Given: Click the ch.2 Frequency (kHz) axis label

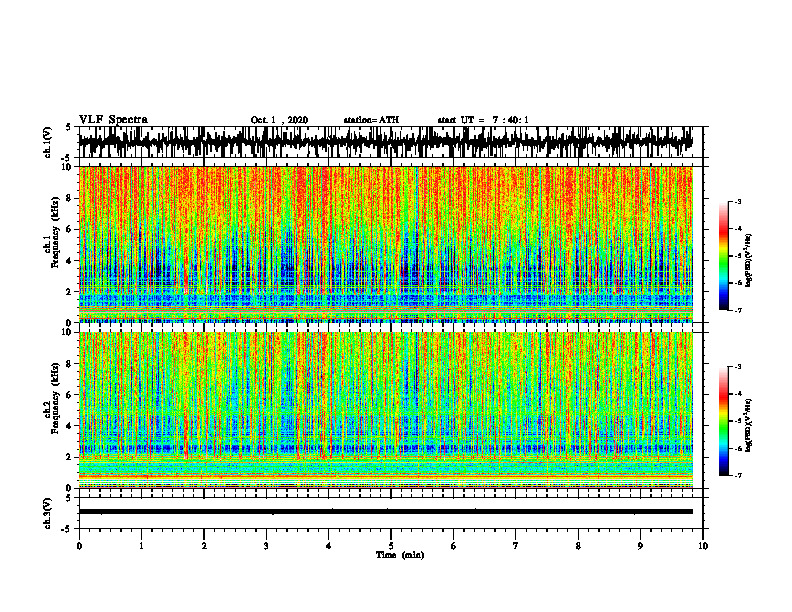Looking at the screenshot, I should click(54, 398).
